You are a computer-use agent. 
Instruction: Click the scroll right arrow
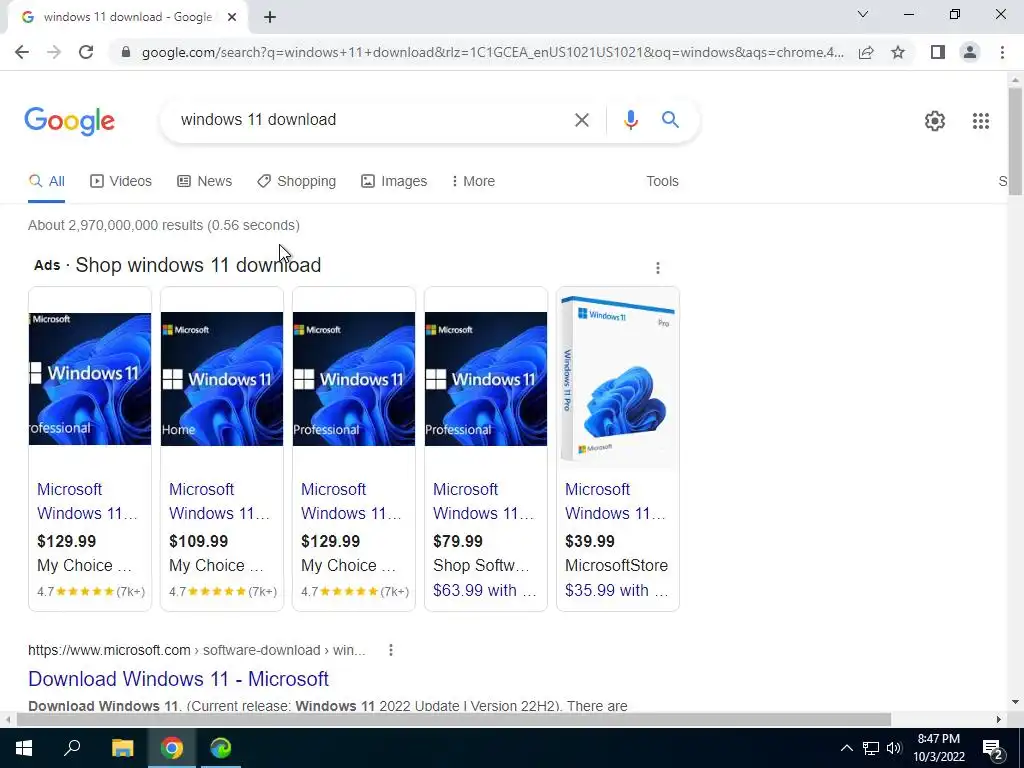pos(999,720)
